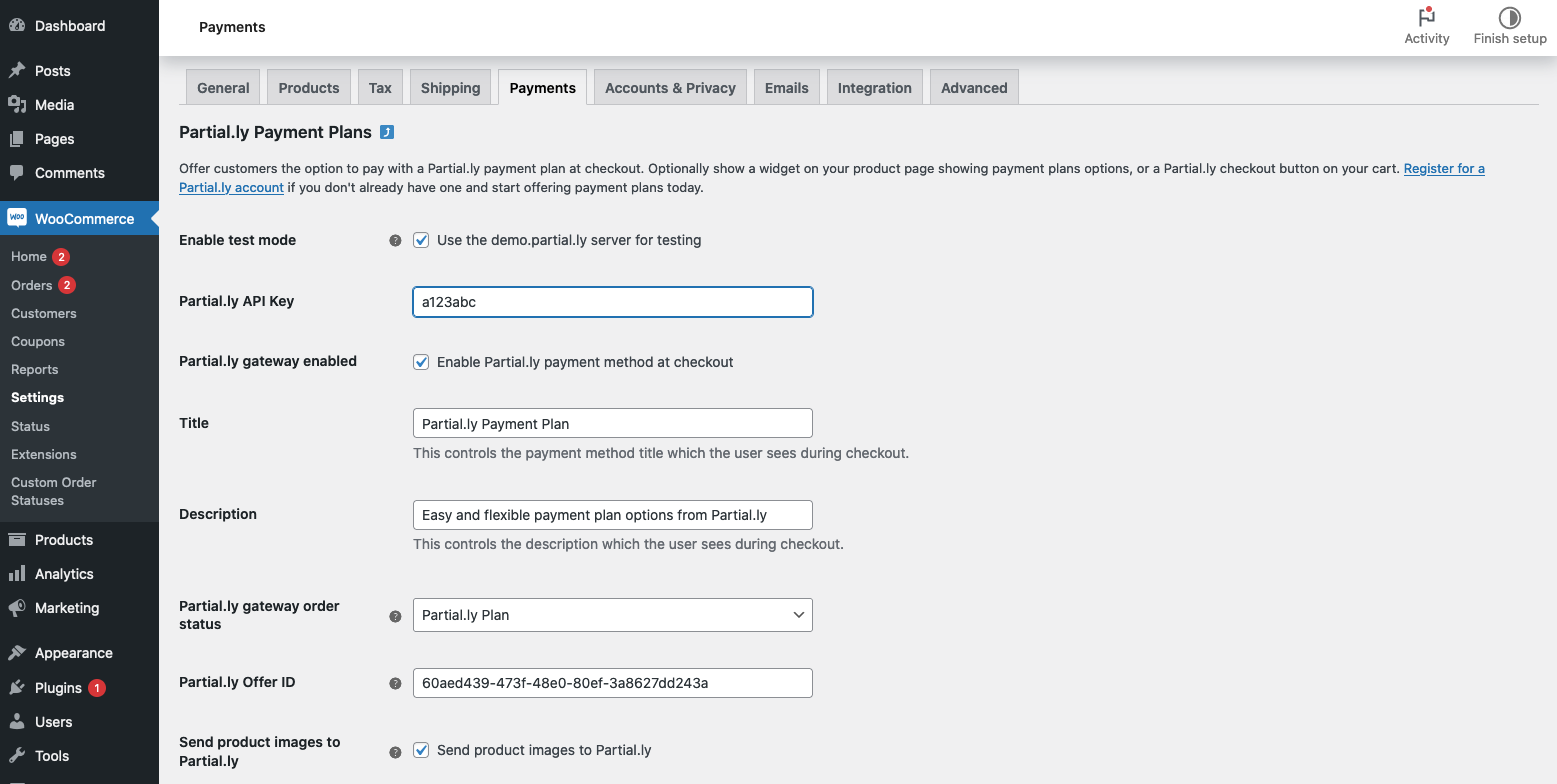1557x784 pixels.
Task: Toggle the demo.partial.ly test mode checkbox
Action: pyautogui.click(x=421, y=240)
